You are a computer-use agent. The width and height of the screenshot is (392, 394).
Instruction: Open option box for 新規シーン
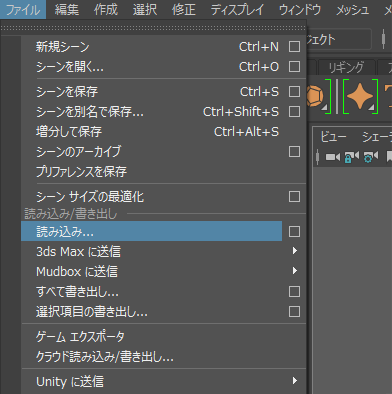294,47
